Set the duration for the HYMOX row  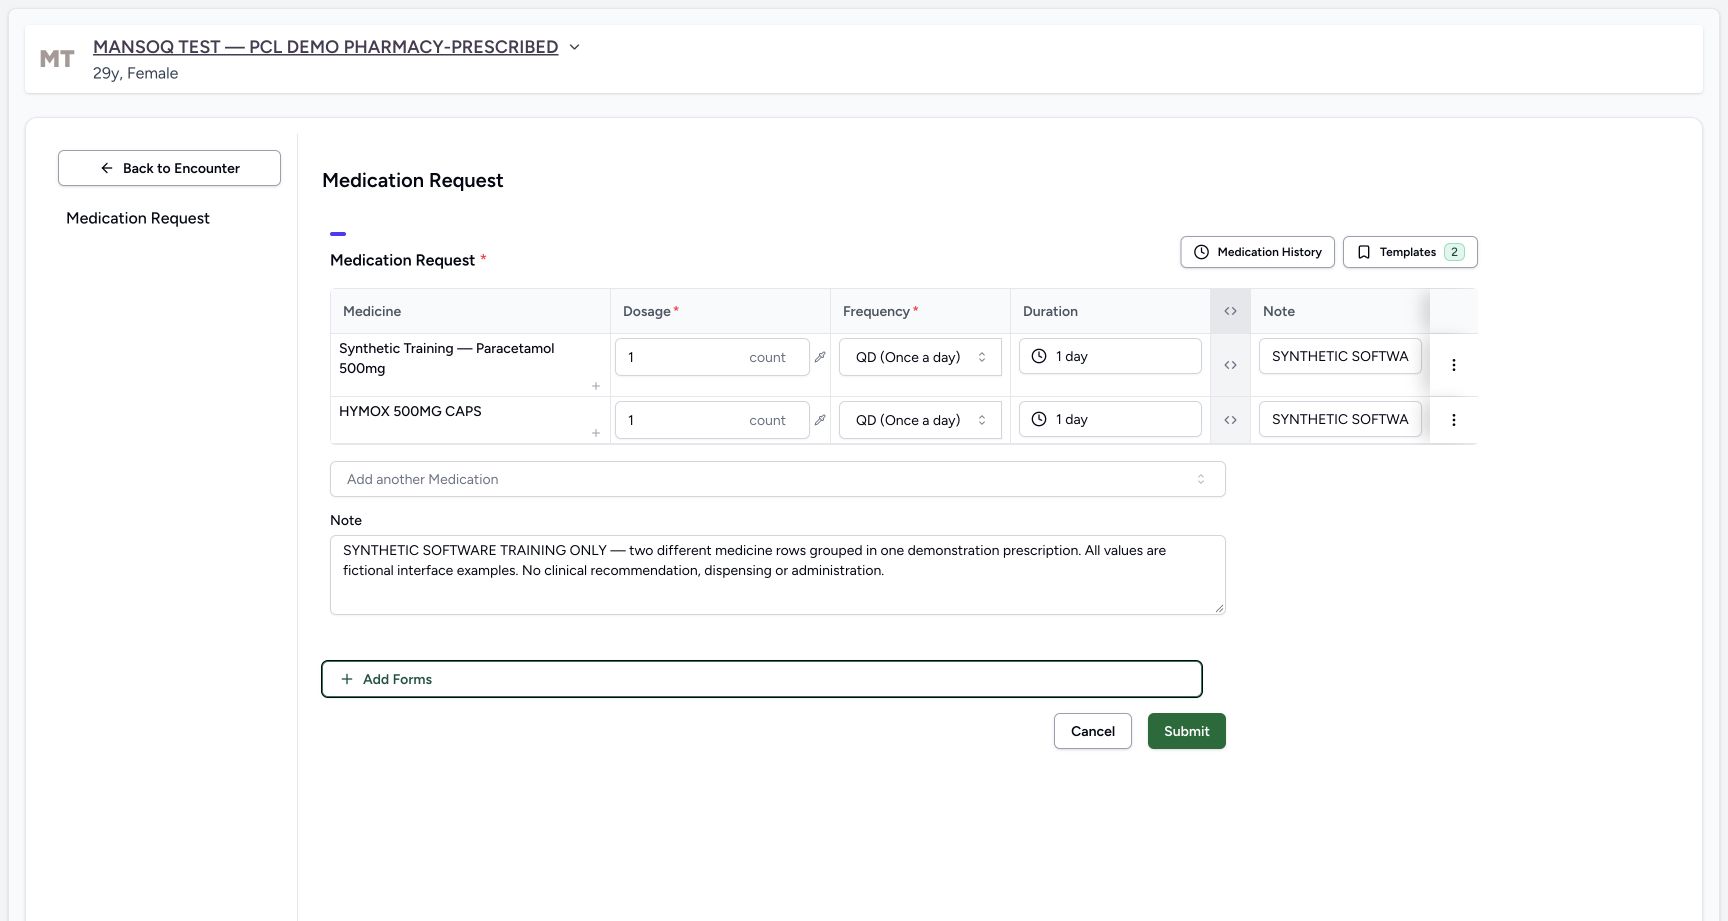[1110, 419]
